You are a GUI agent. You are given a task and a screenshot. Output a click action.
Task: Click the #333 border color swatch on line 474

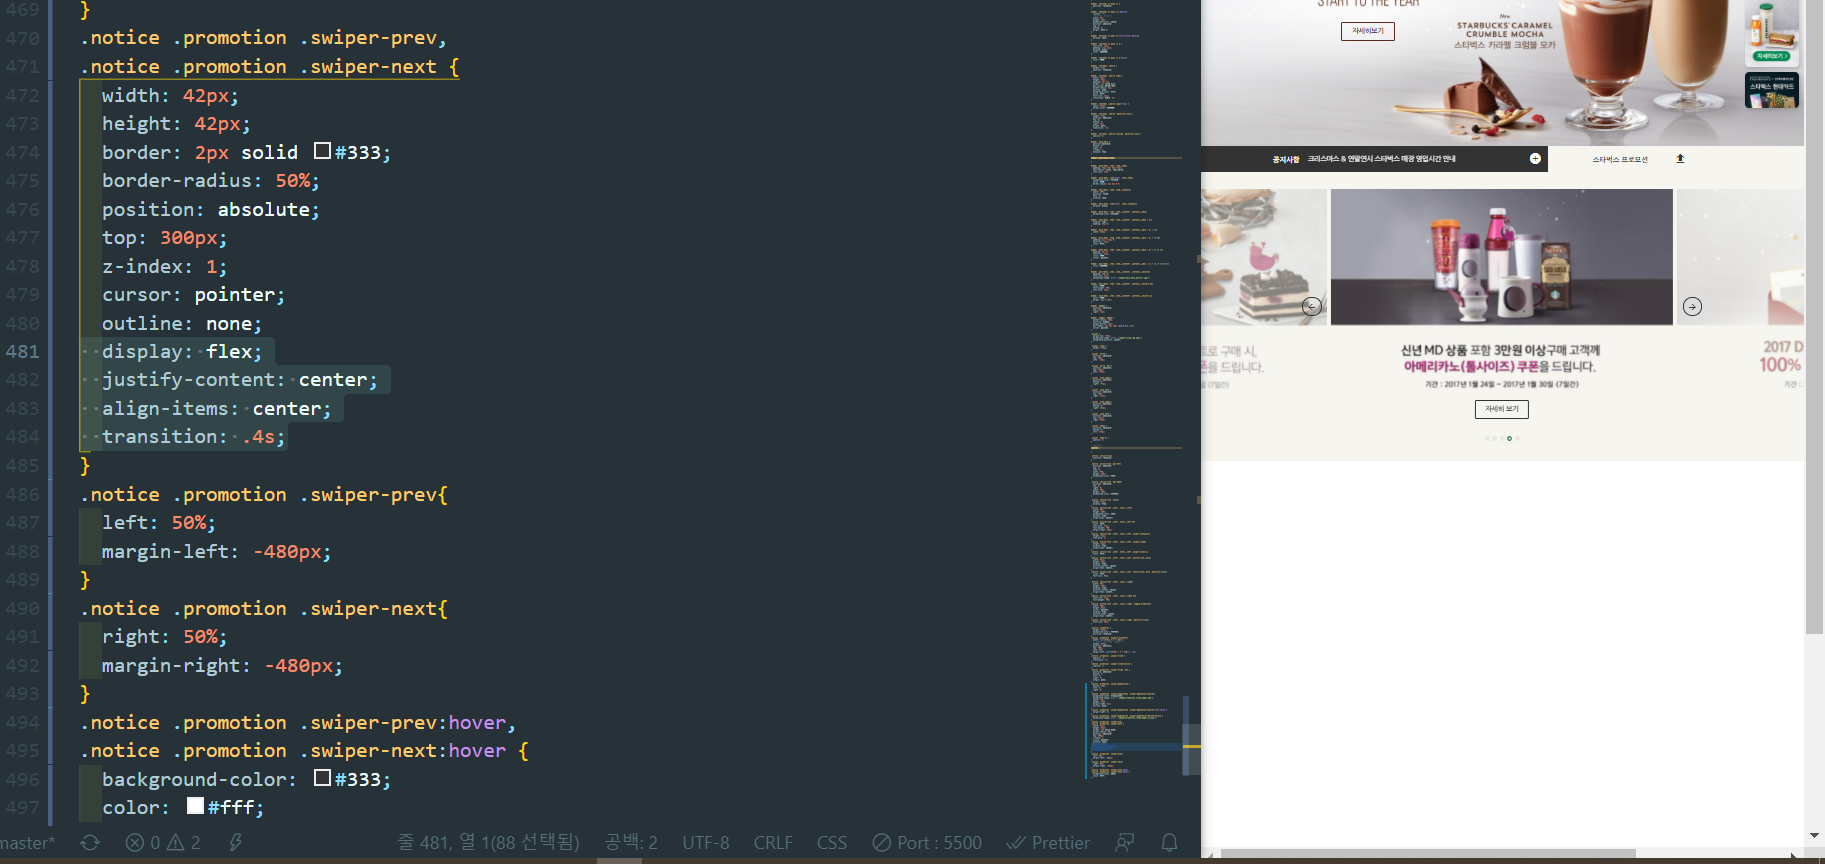click(322, 151)
